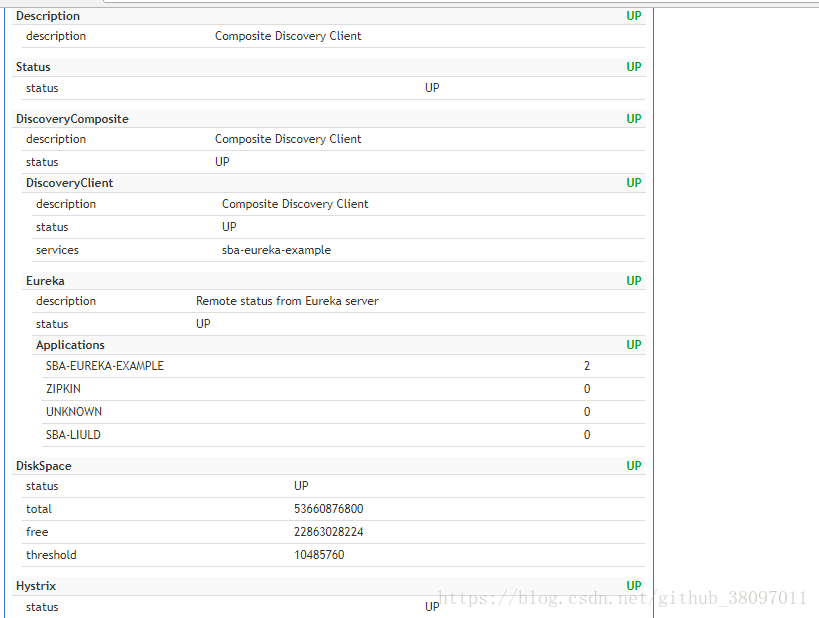Click the green UP badge for Eureka
Screen dimensions: 819x618
[x=634, y=281]
